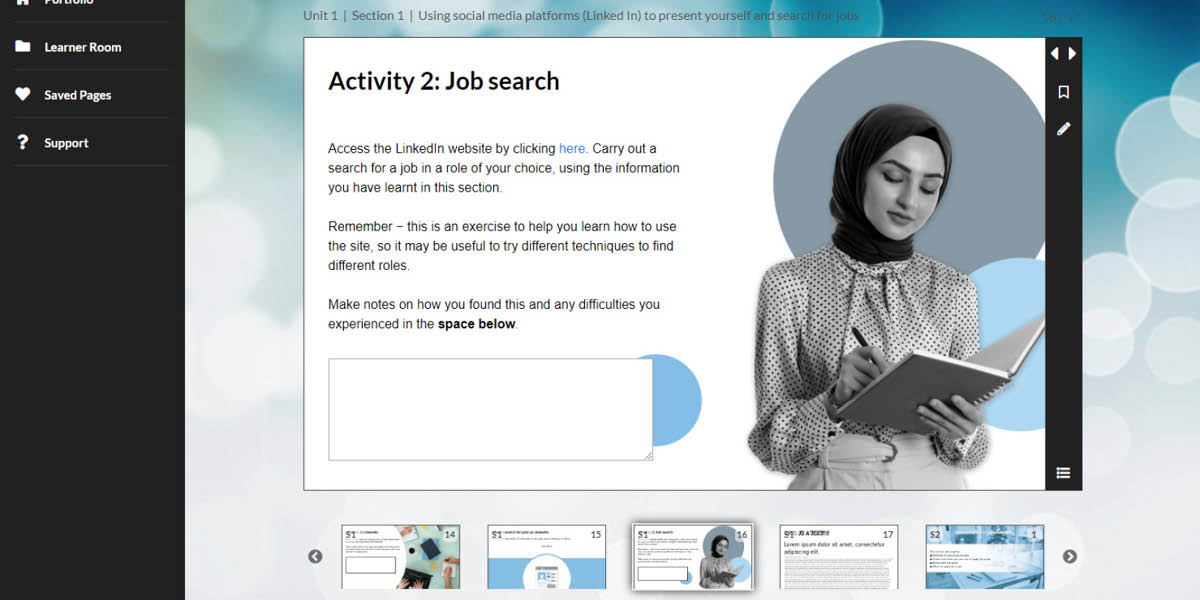The width and height of the screenshot is (1200, 600).
Task: Click the Learner Room folder icon
Action: click(x=23, y=46)
